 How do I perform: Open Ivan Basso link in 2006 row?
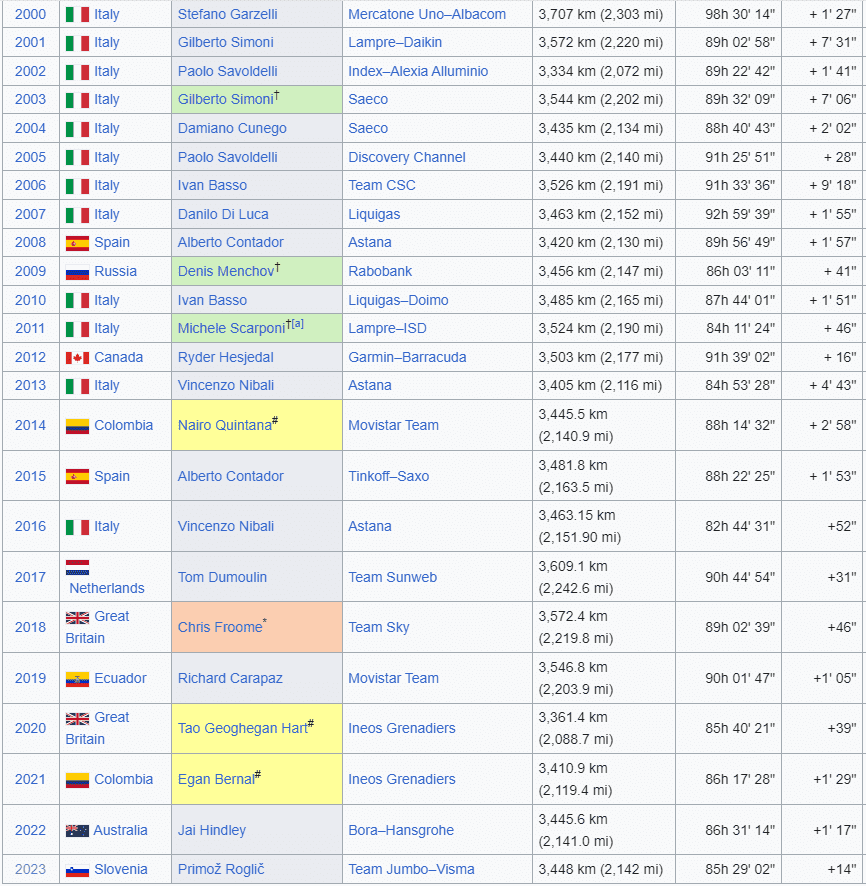[212, 185]
